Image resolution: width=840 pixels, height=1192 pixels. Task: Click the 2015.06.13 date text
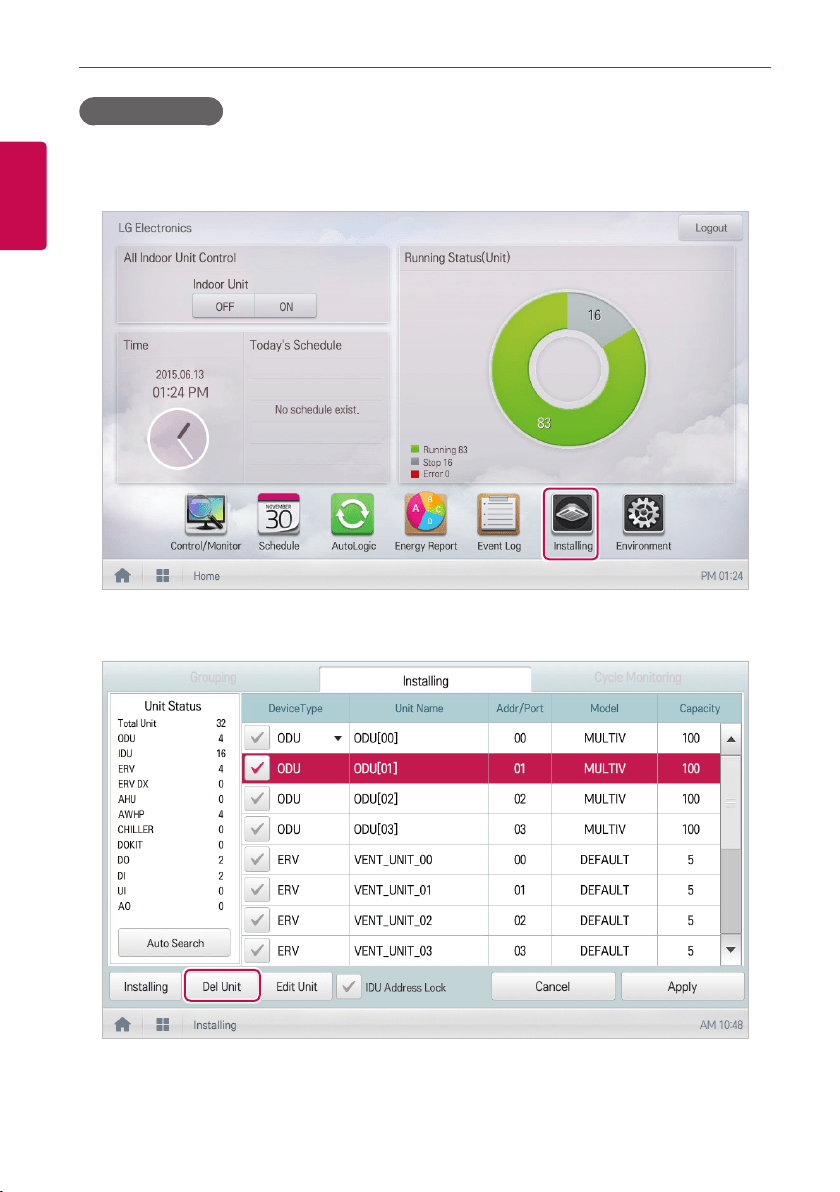179,374
